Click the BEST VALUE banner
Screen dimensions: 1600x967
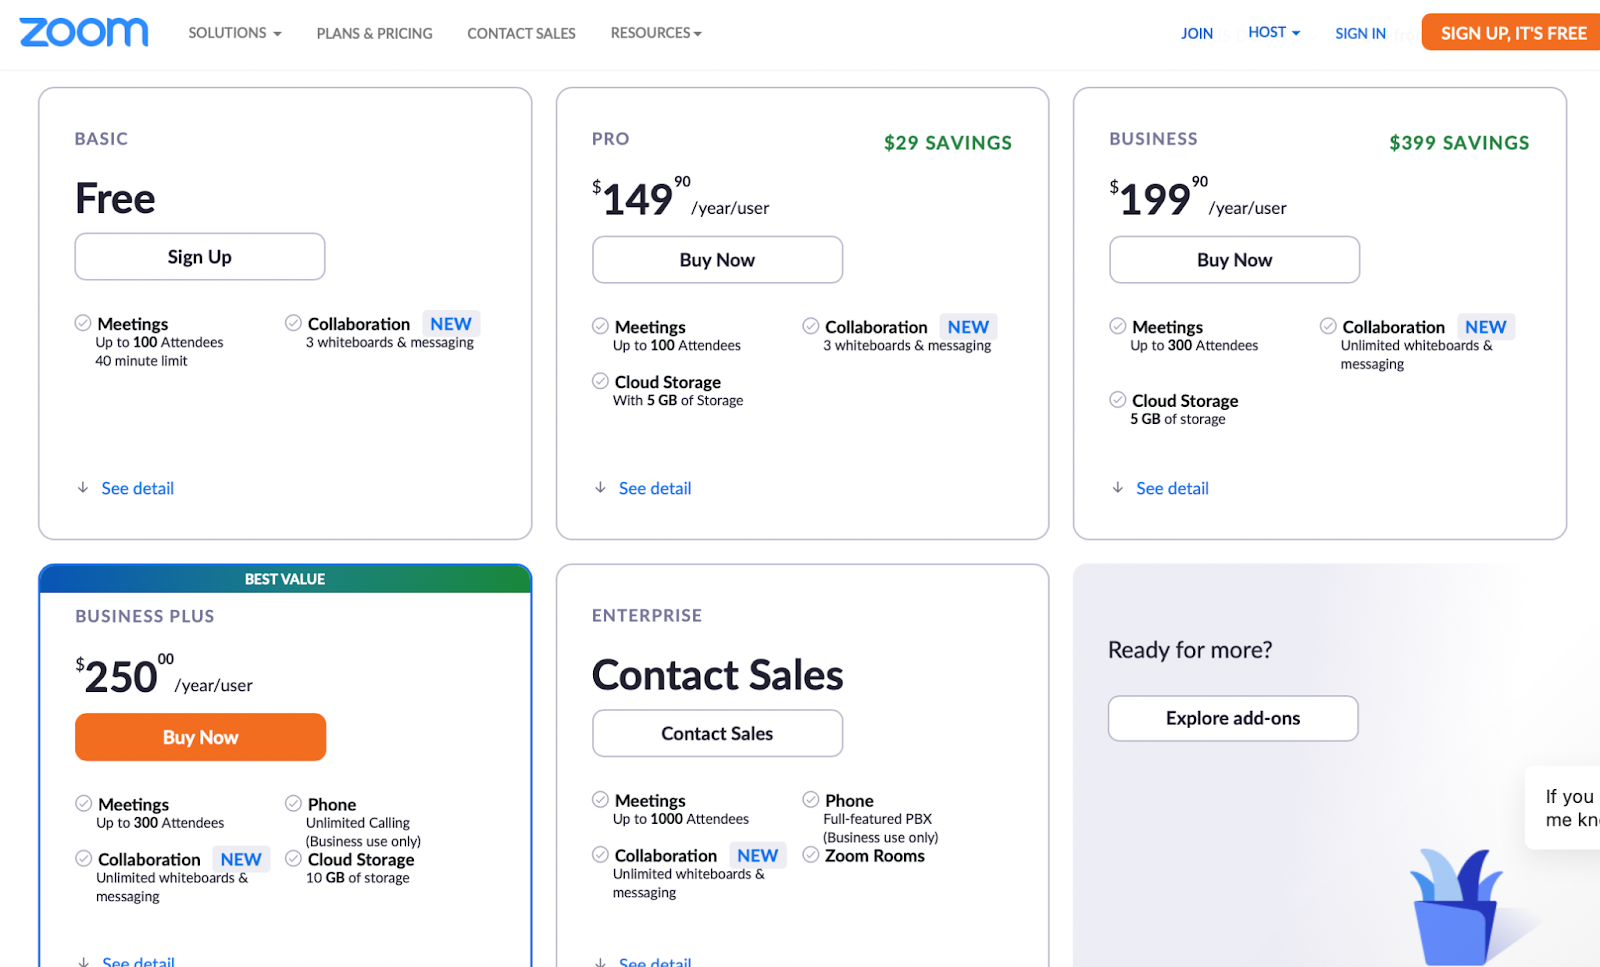pyautogui.click(x=285, y=579)
